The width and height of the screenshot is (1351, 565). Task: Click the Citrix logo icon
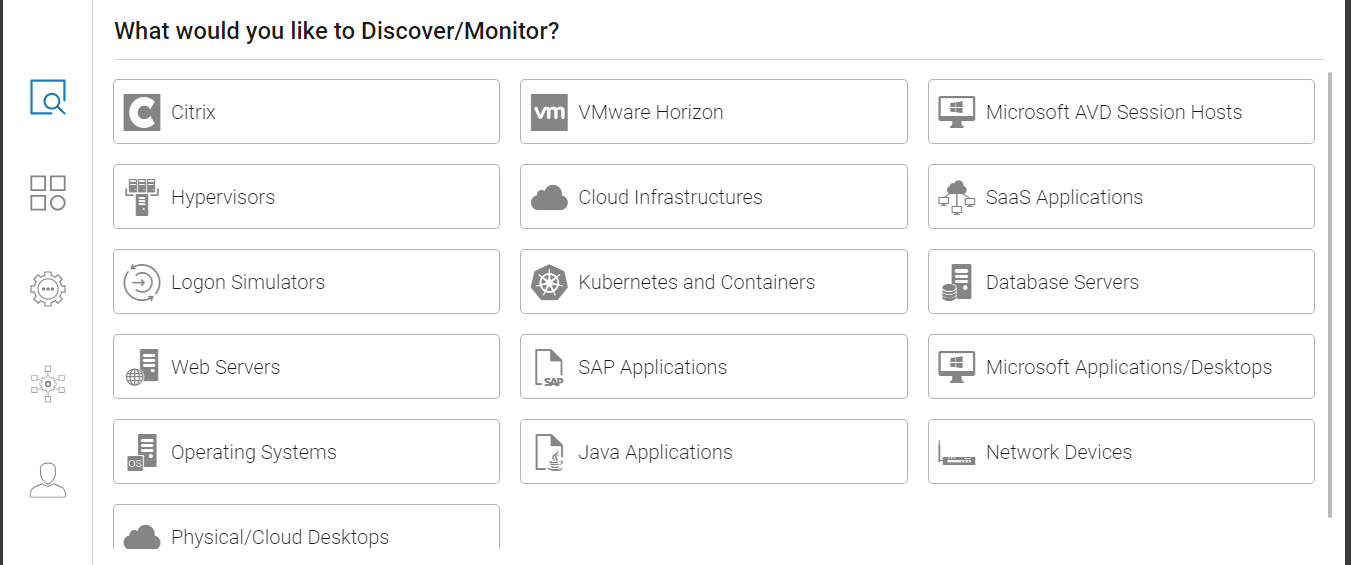[142, 112]
